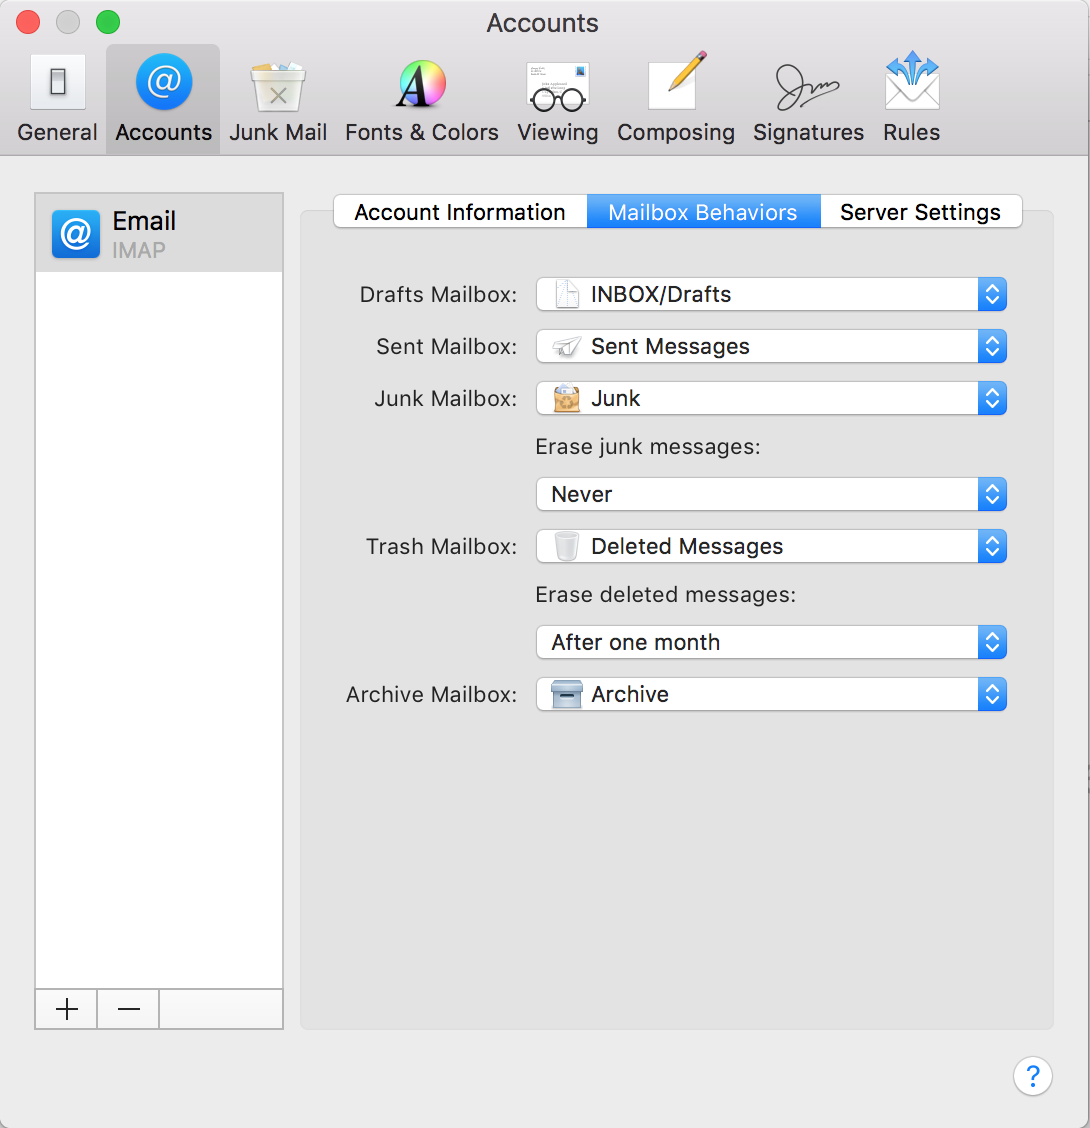This screenshot has height=1128, width=1090.
Task: Click the Archive Mailbox label
Action: [x=431, y=694]
